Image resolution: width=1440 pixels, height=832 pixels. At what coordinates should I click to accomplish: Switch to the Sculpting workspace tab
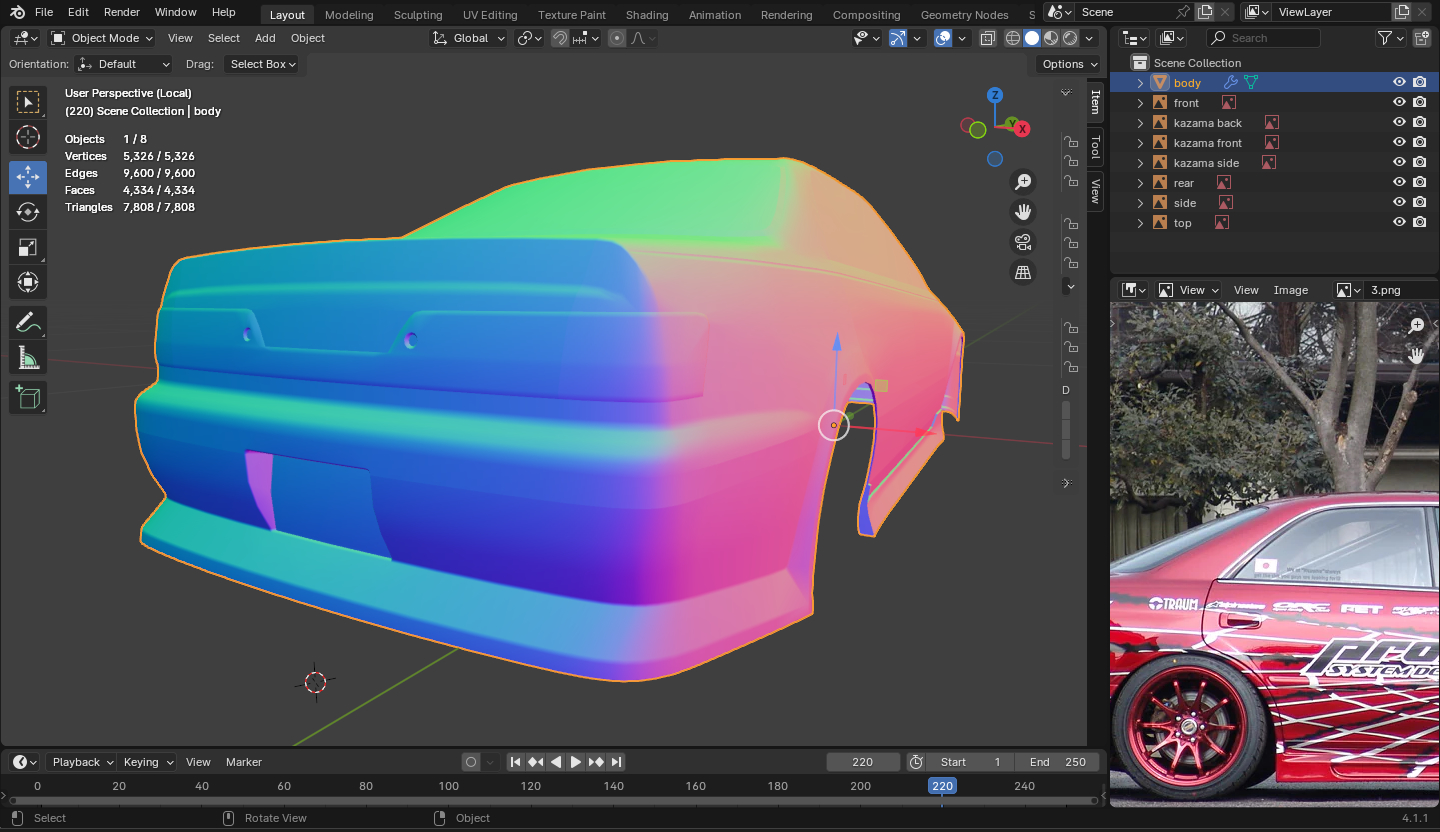[x=417, y=15]
